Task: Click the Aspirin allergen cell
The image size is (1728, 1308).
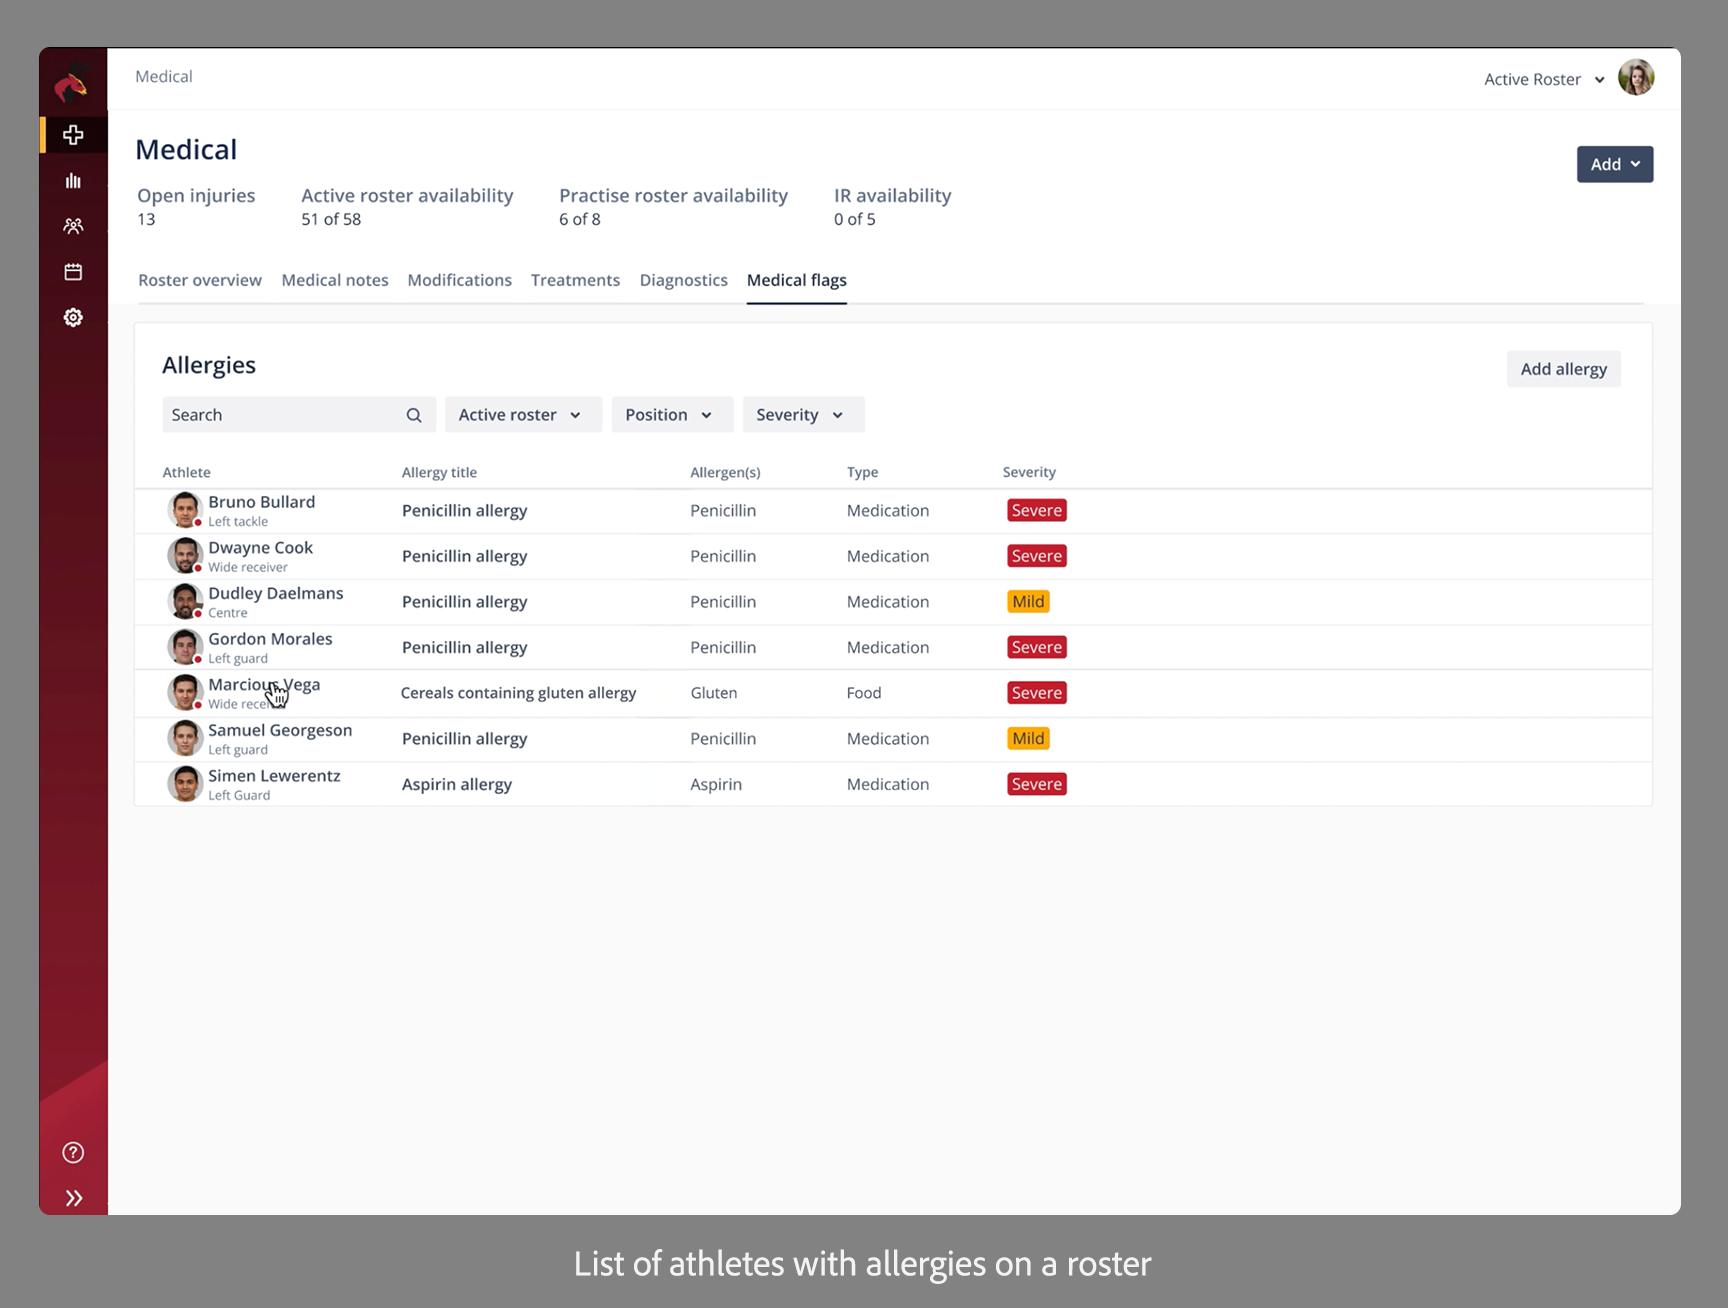Action: coord(716,784)
